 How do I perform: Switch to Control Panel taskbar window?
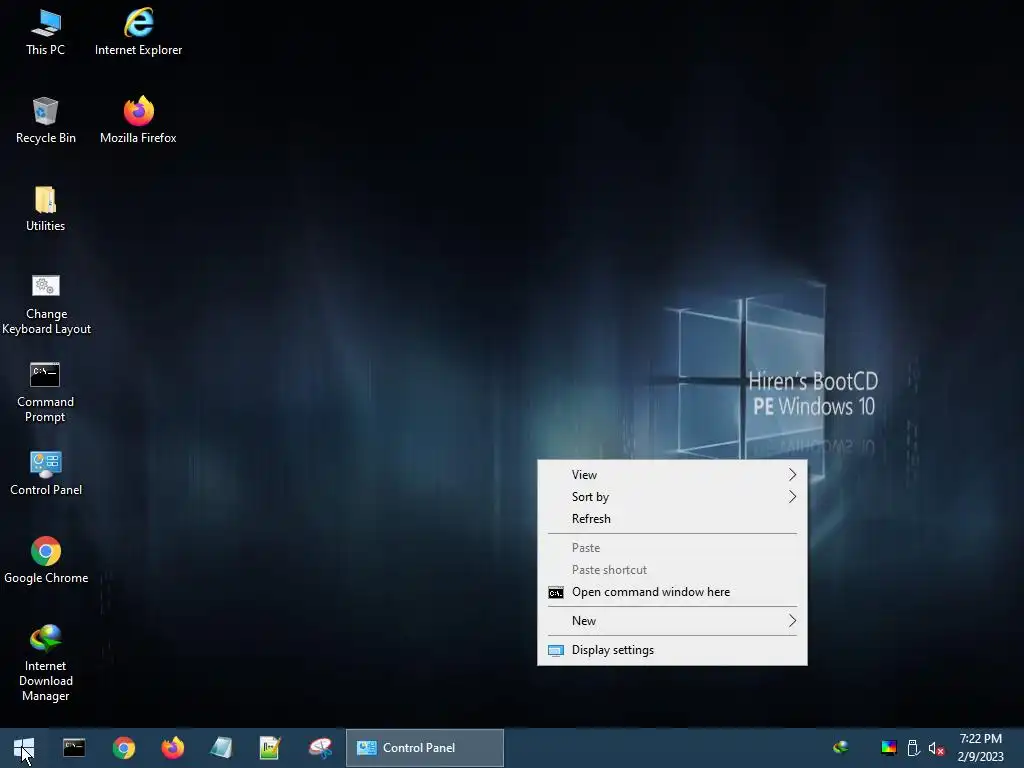(424, 748)
